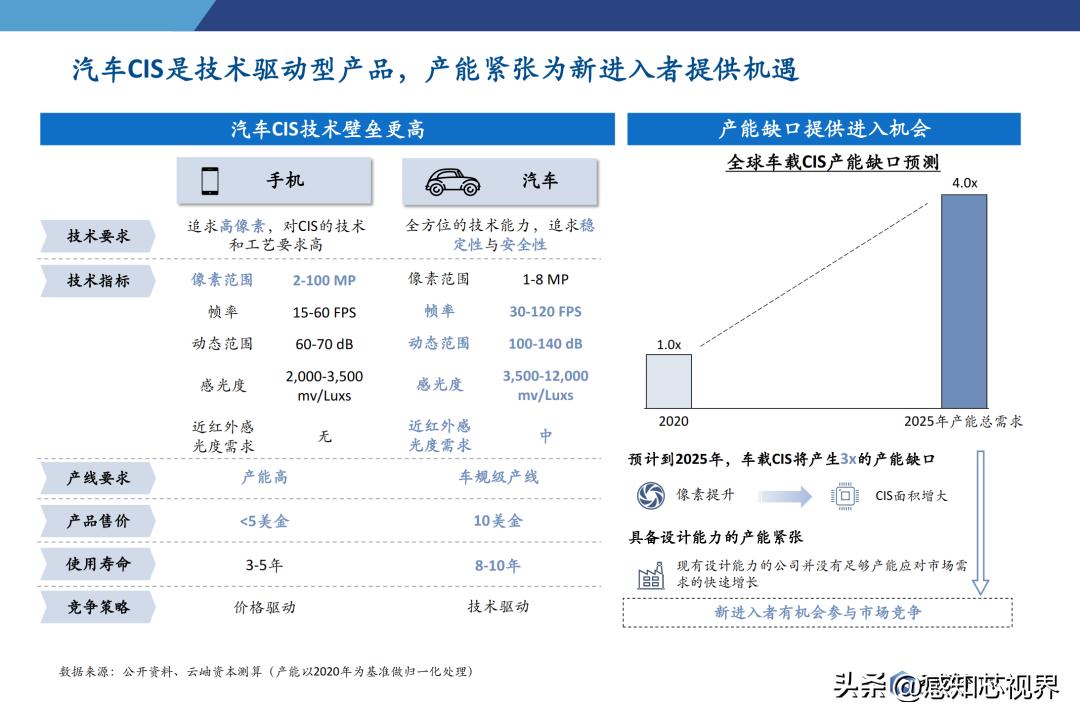Select the dark blue 4.0x chart bar
The image size is (1080, 720).
pyautogui.click(x=962, y=302)
